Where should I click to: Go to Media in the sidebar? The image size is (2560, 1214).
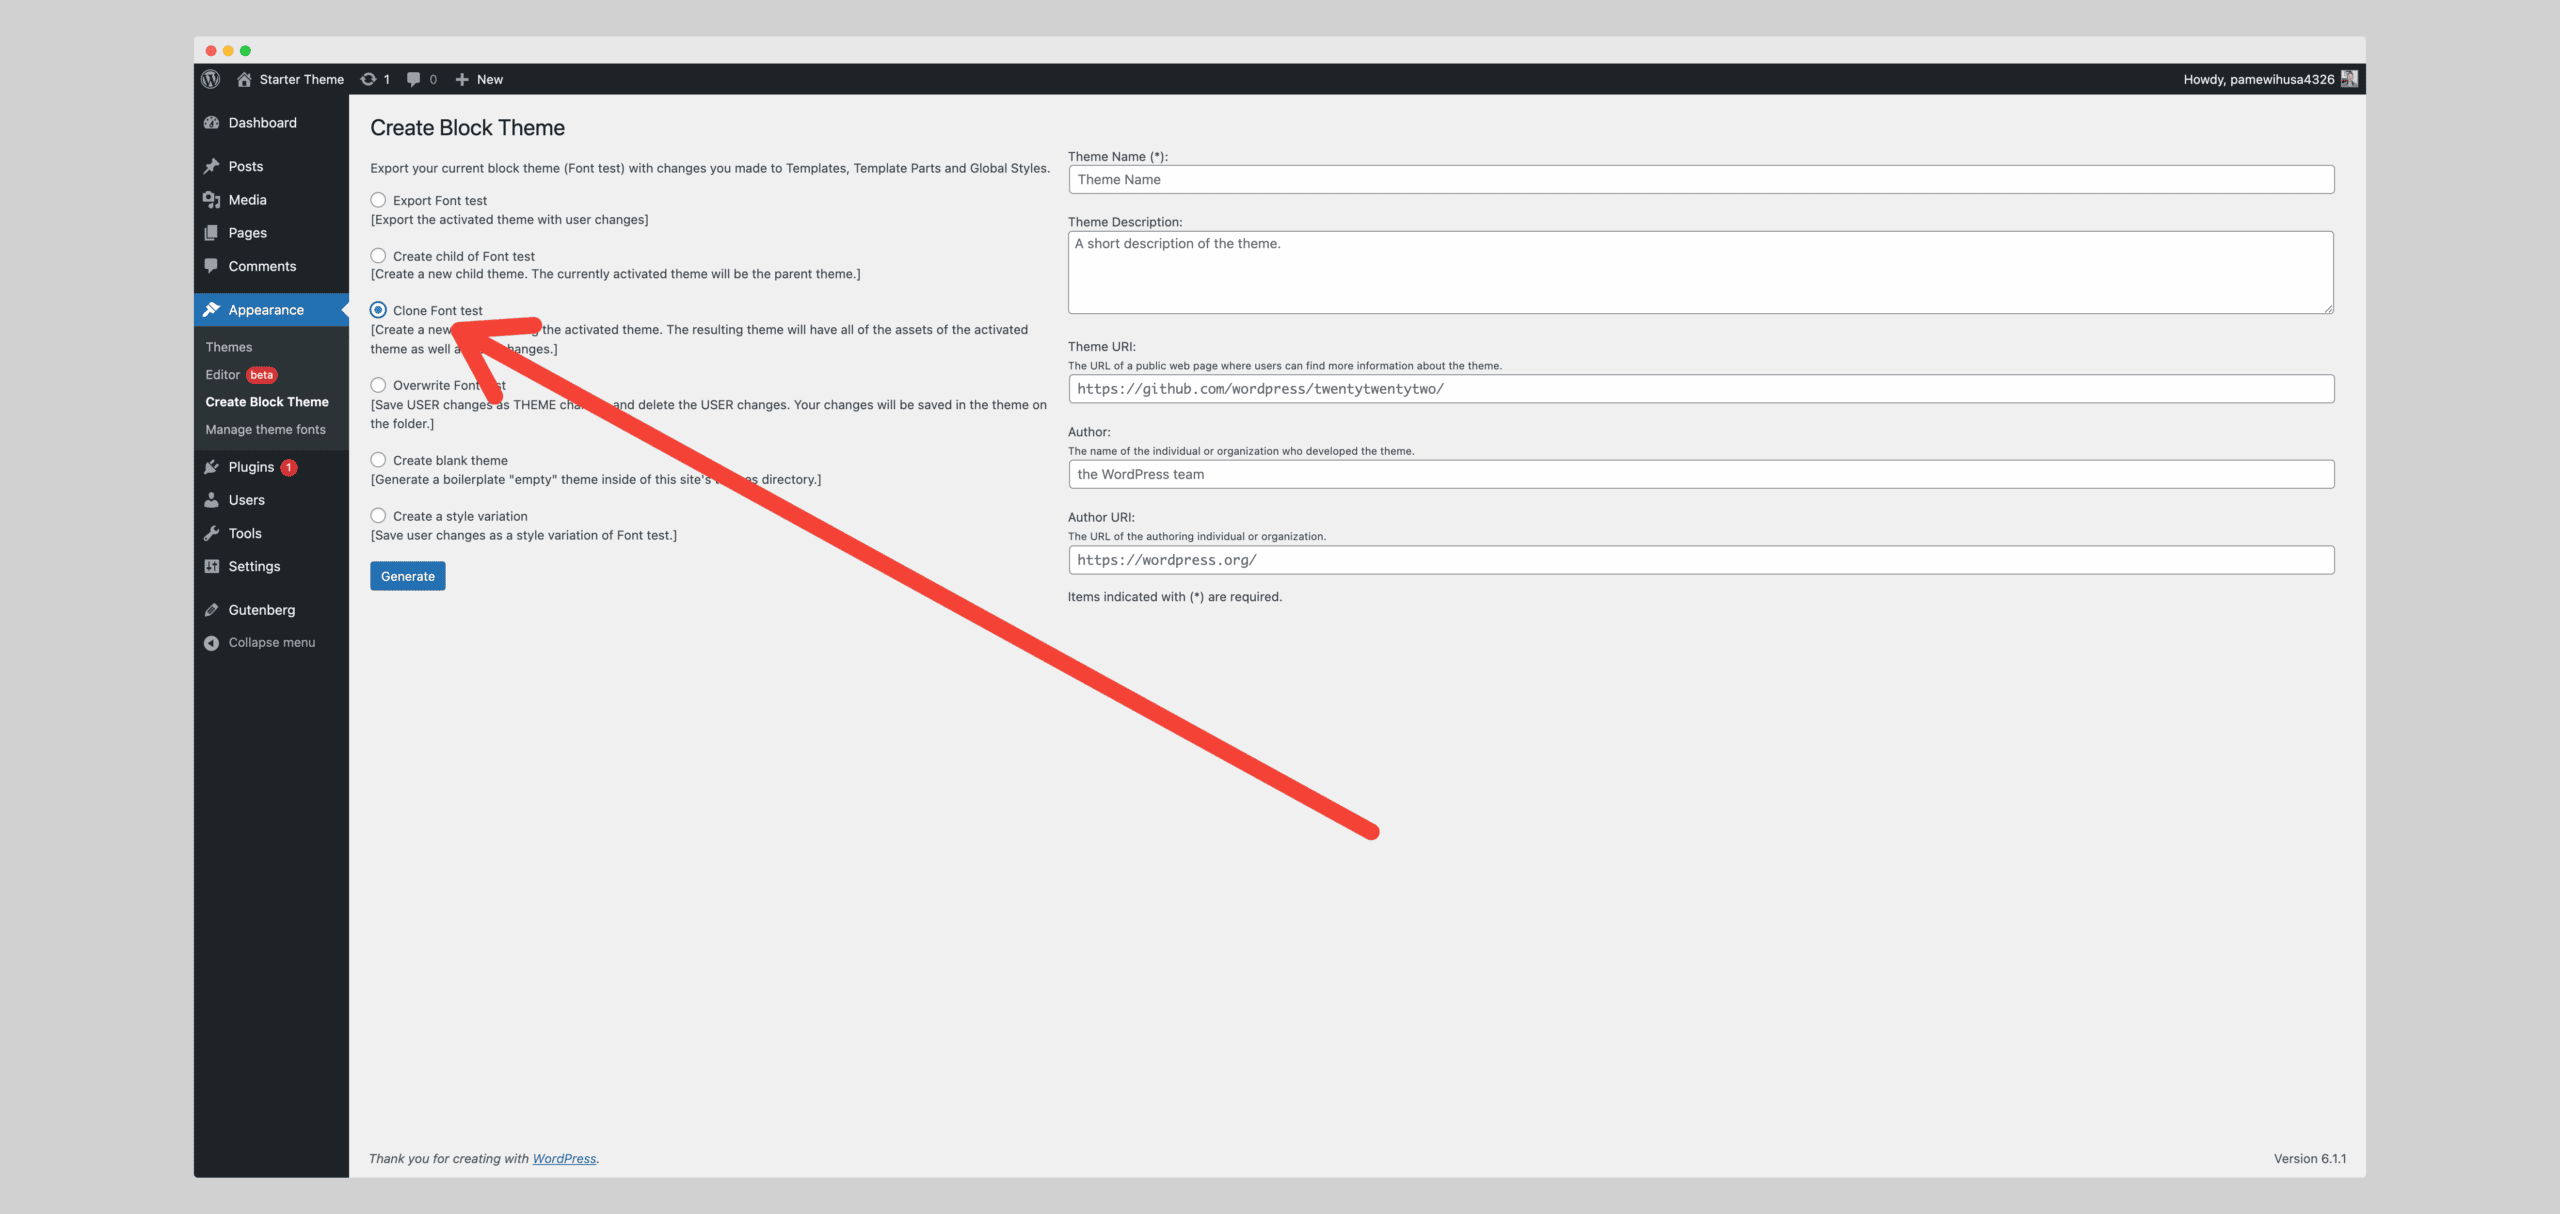click(247, 200)
